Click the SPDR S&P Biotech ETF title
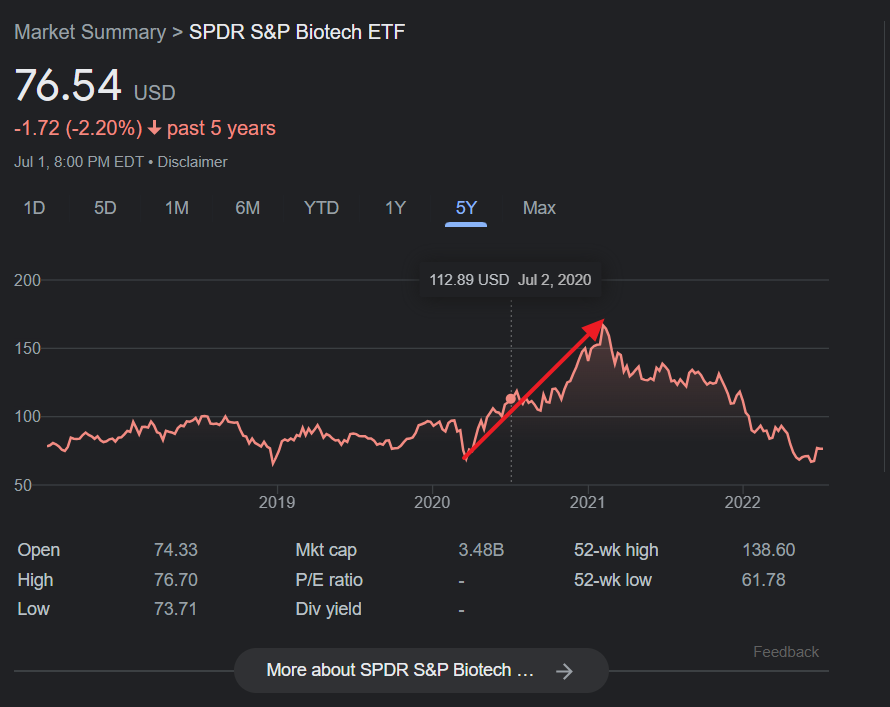890x707 pixels. (297, 32)
